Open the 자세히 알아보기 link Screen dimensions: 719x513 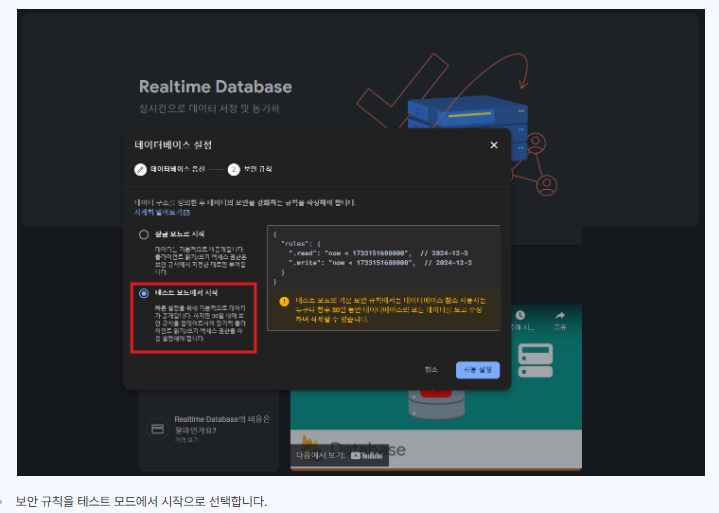162,212
